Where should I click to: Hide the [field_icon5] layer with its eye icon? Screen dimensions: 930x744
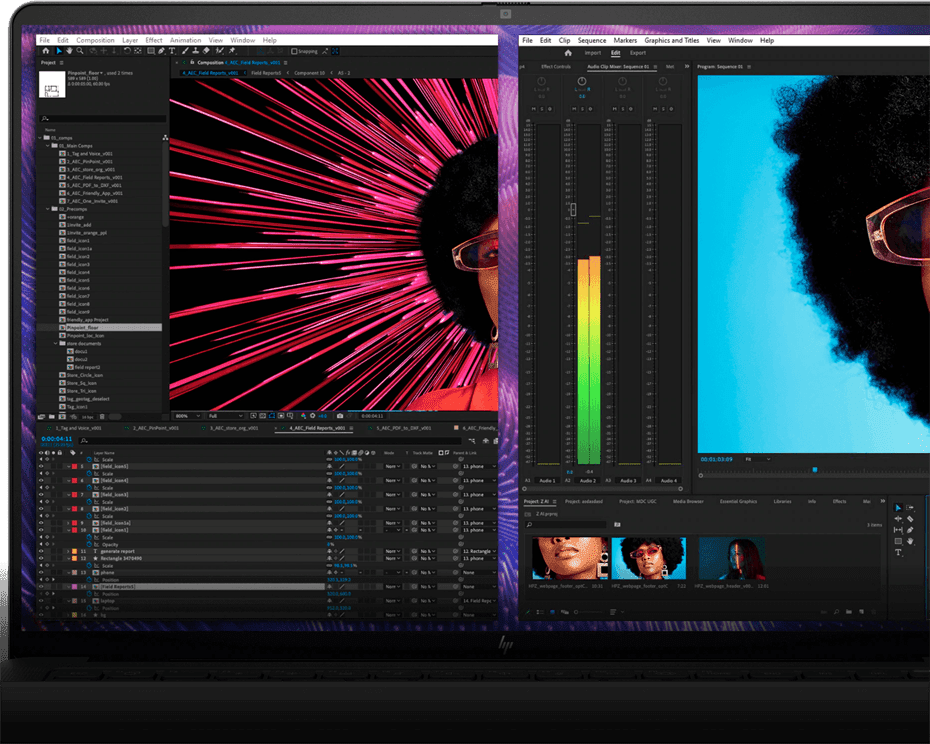click(41, 466)
